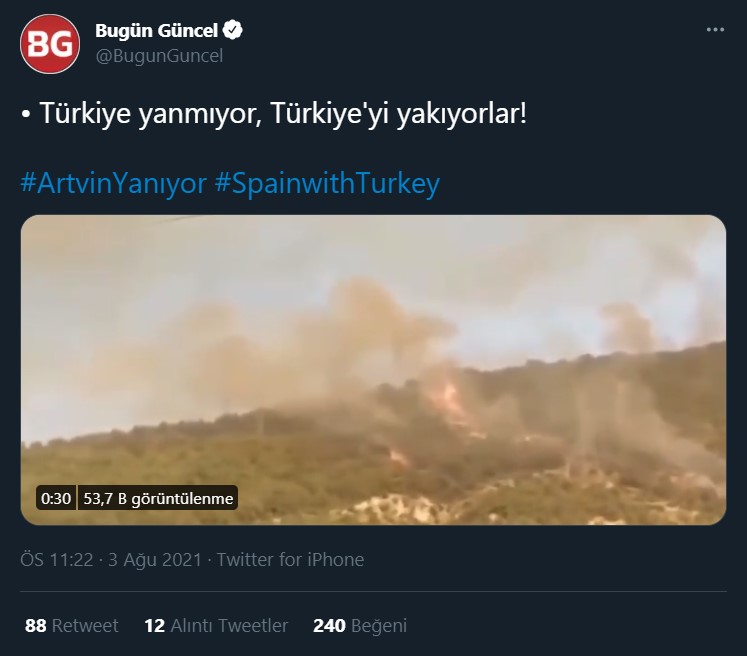Screen dimensions: 747x656
Task: Open the ÖS 11:22 tweet timestamp
Action: (57, 559)
